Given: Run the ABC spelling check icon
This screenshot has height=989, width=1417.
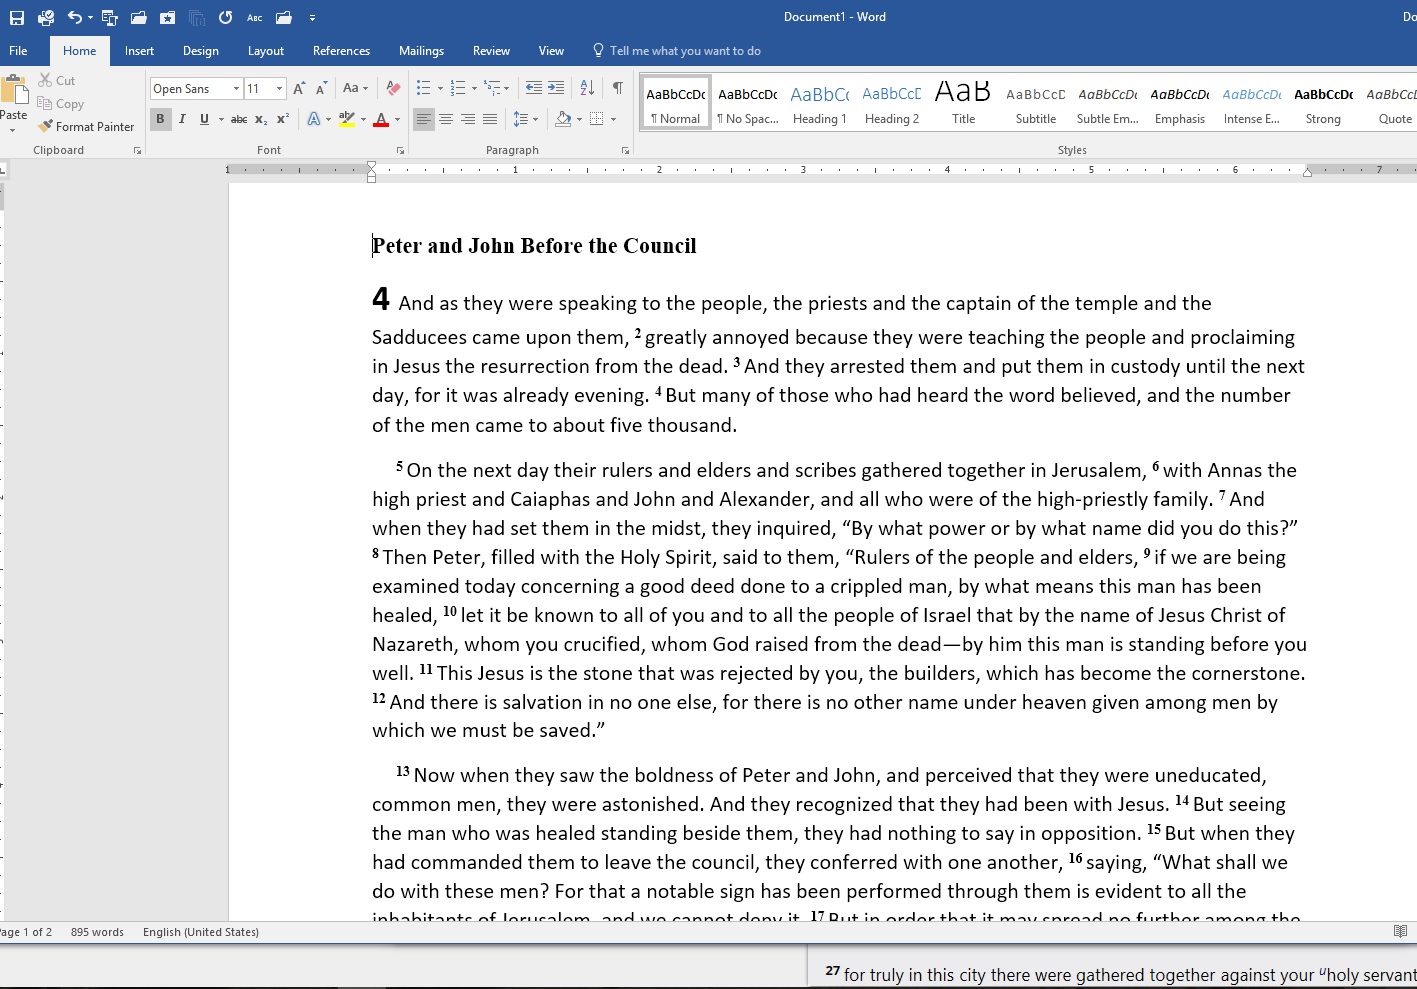Looking at the screenshot, I should 255,17.
